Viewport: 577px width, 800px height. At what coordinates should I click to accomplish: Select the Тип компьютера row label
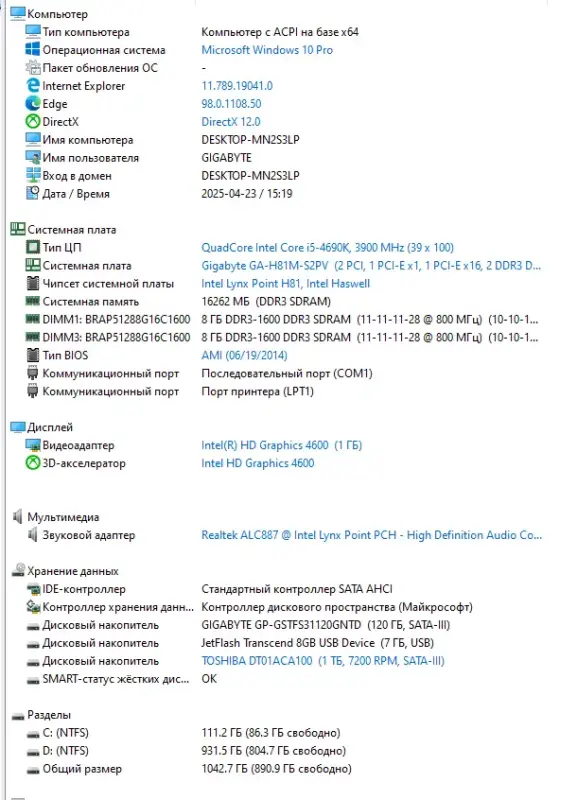[x=86, y=32]
